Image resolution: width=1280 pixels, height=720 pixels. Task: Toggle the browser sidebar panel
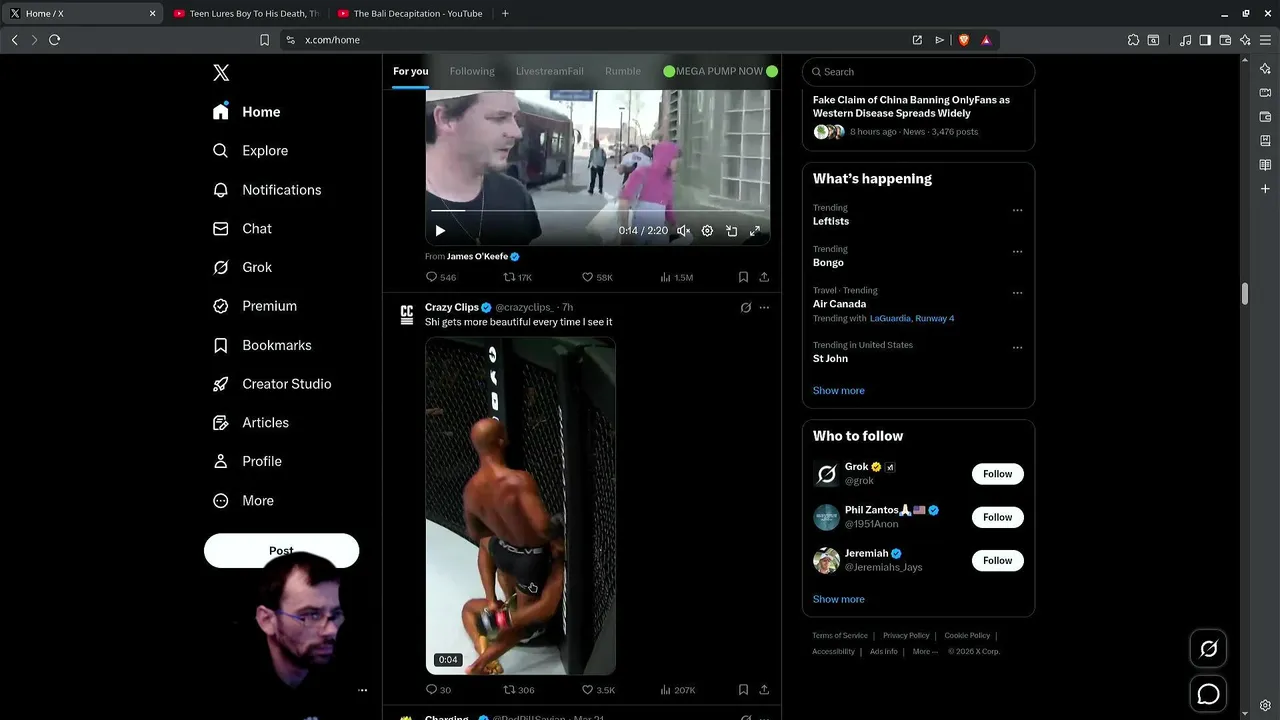(1205, 40)
